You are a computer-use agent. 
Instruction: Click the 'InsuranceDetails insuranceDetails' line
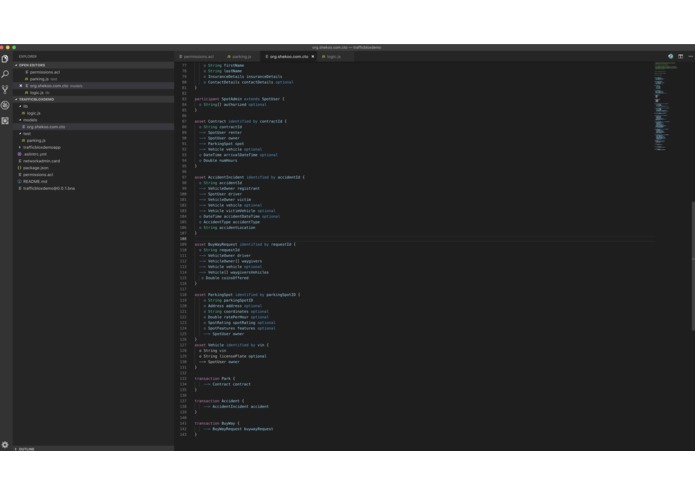[243, 77]
